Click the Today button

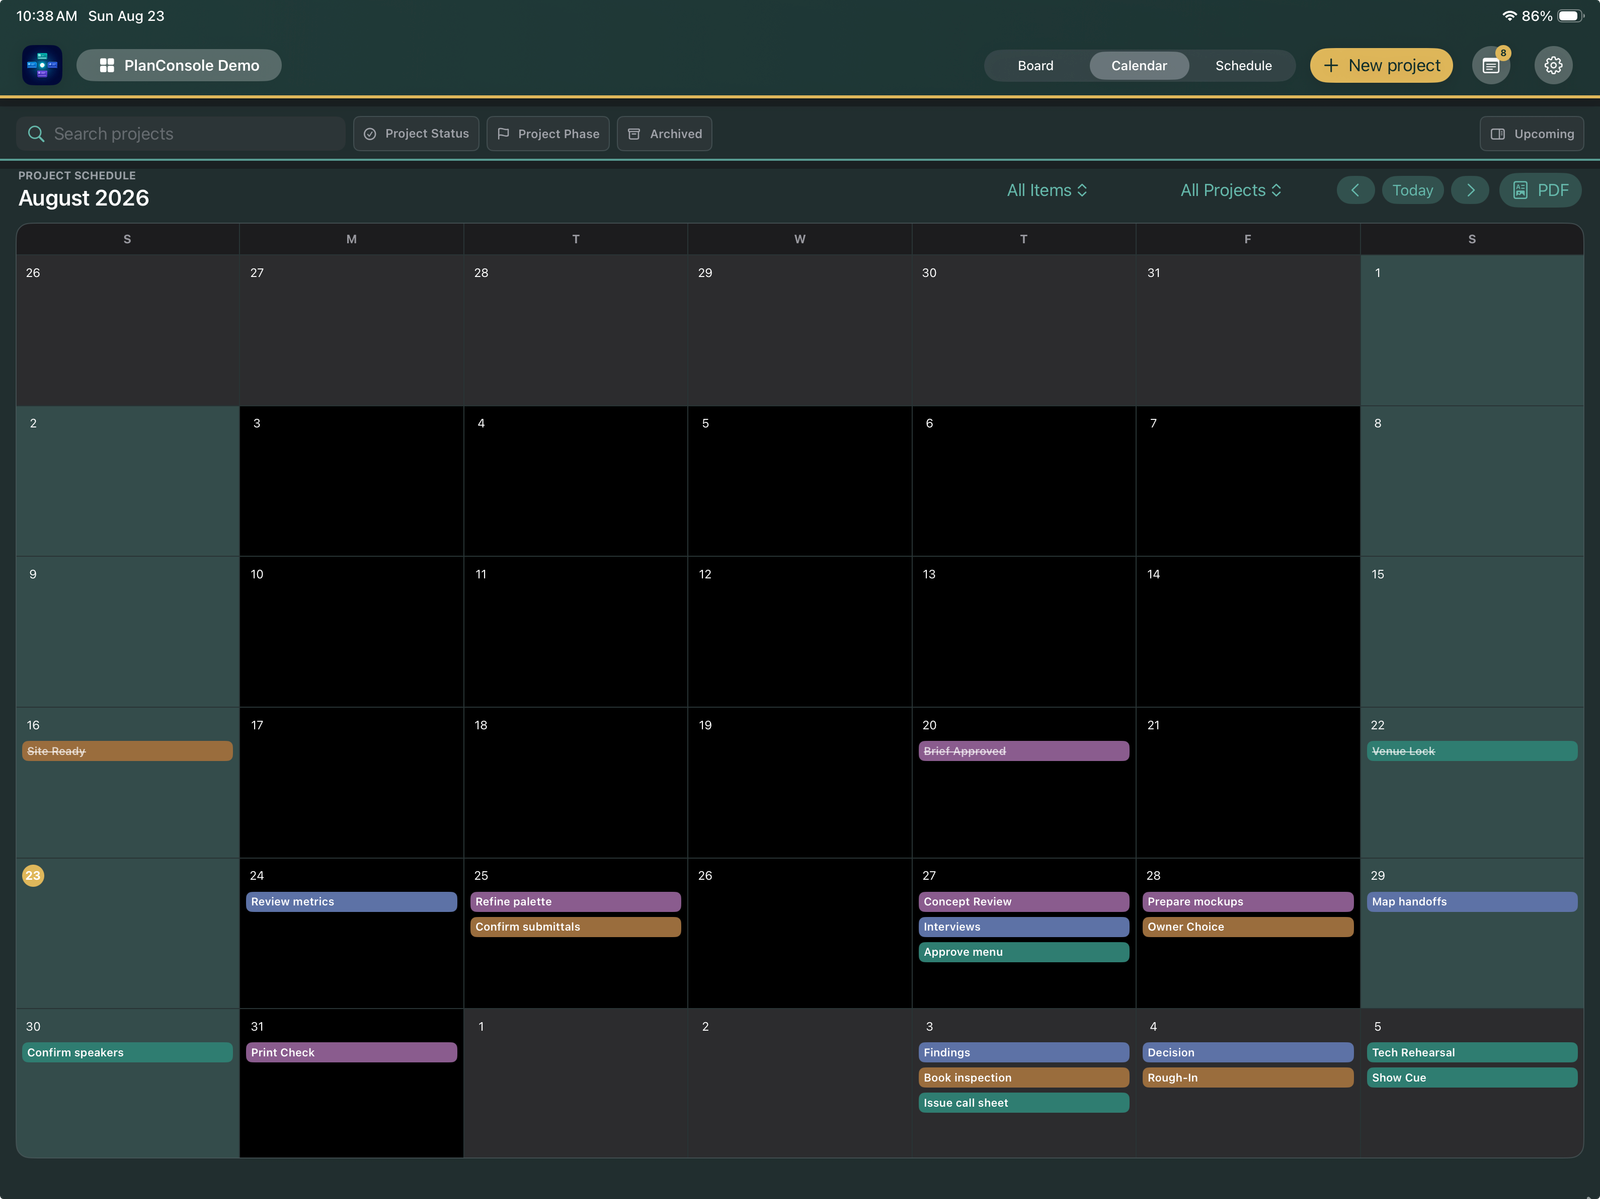[x=1412, y=190]
